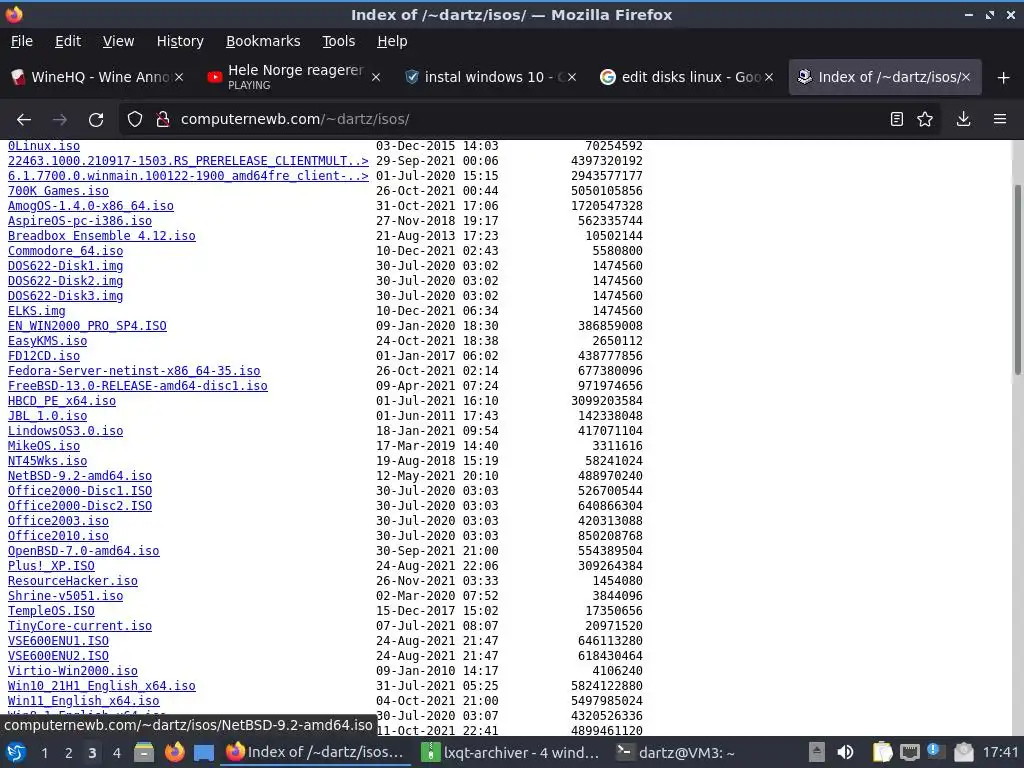Open the NetBSD-9.2-amd64.iso link
This screenshot has height=768, width=1024.
[80, 476]
